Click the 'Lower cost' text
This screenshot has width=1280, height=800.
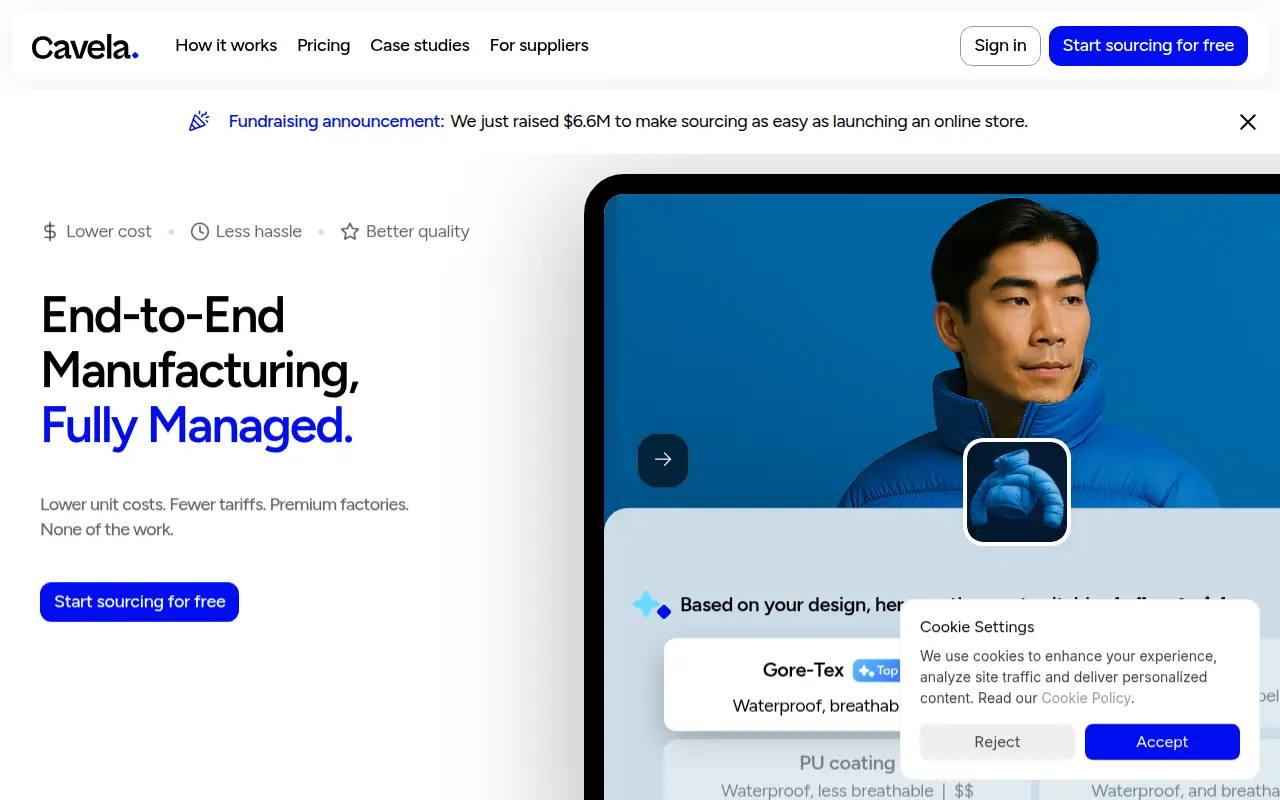coord(109,232)
